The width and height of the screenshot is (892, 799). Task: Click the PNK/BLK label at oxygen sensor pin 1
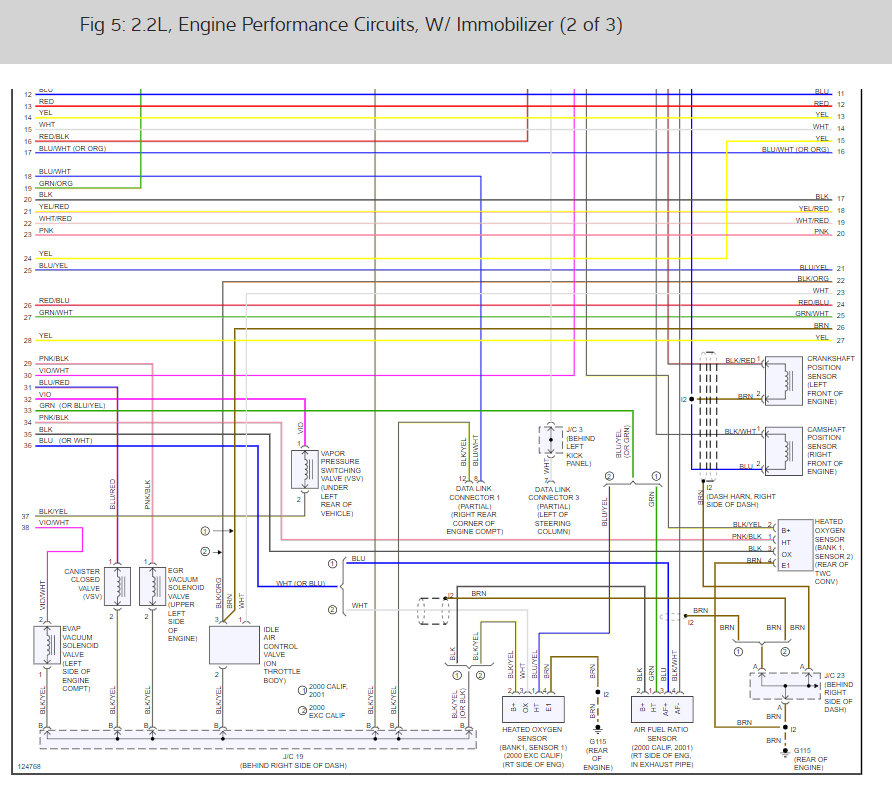pyautogui.click(x=746, y=536)
